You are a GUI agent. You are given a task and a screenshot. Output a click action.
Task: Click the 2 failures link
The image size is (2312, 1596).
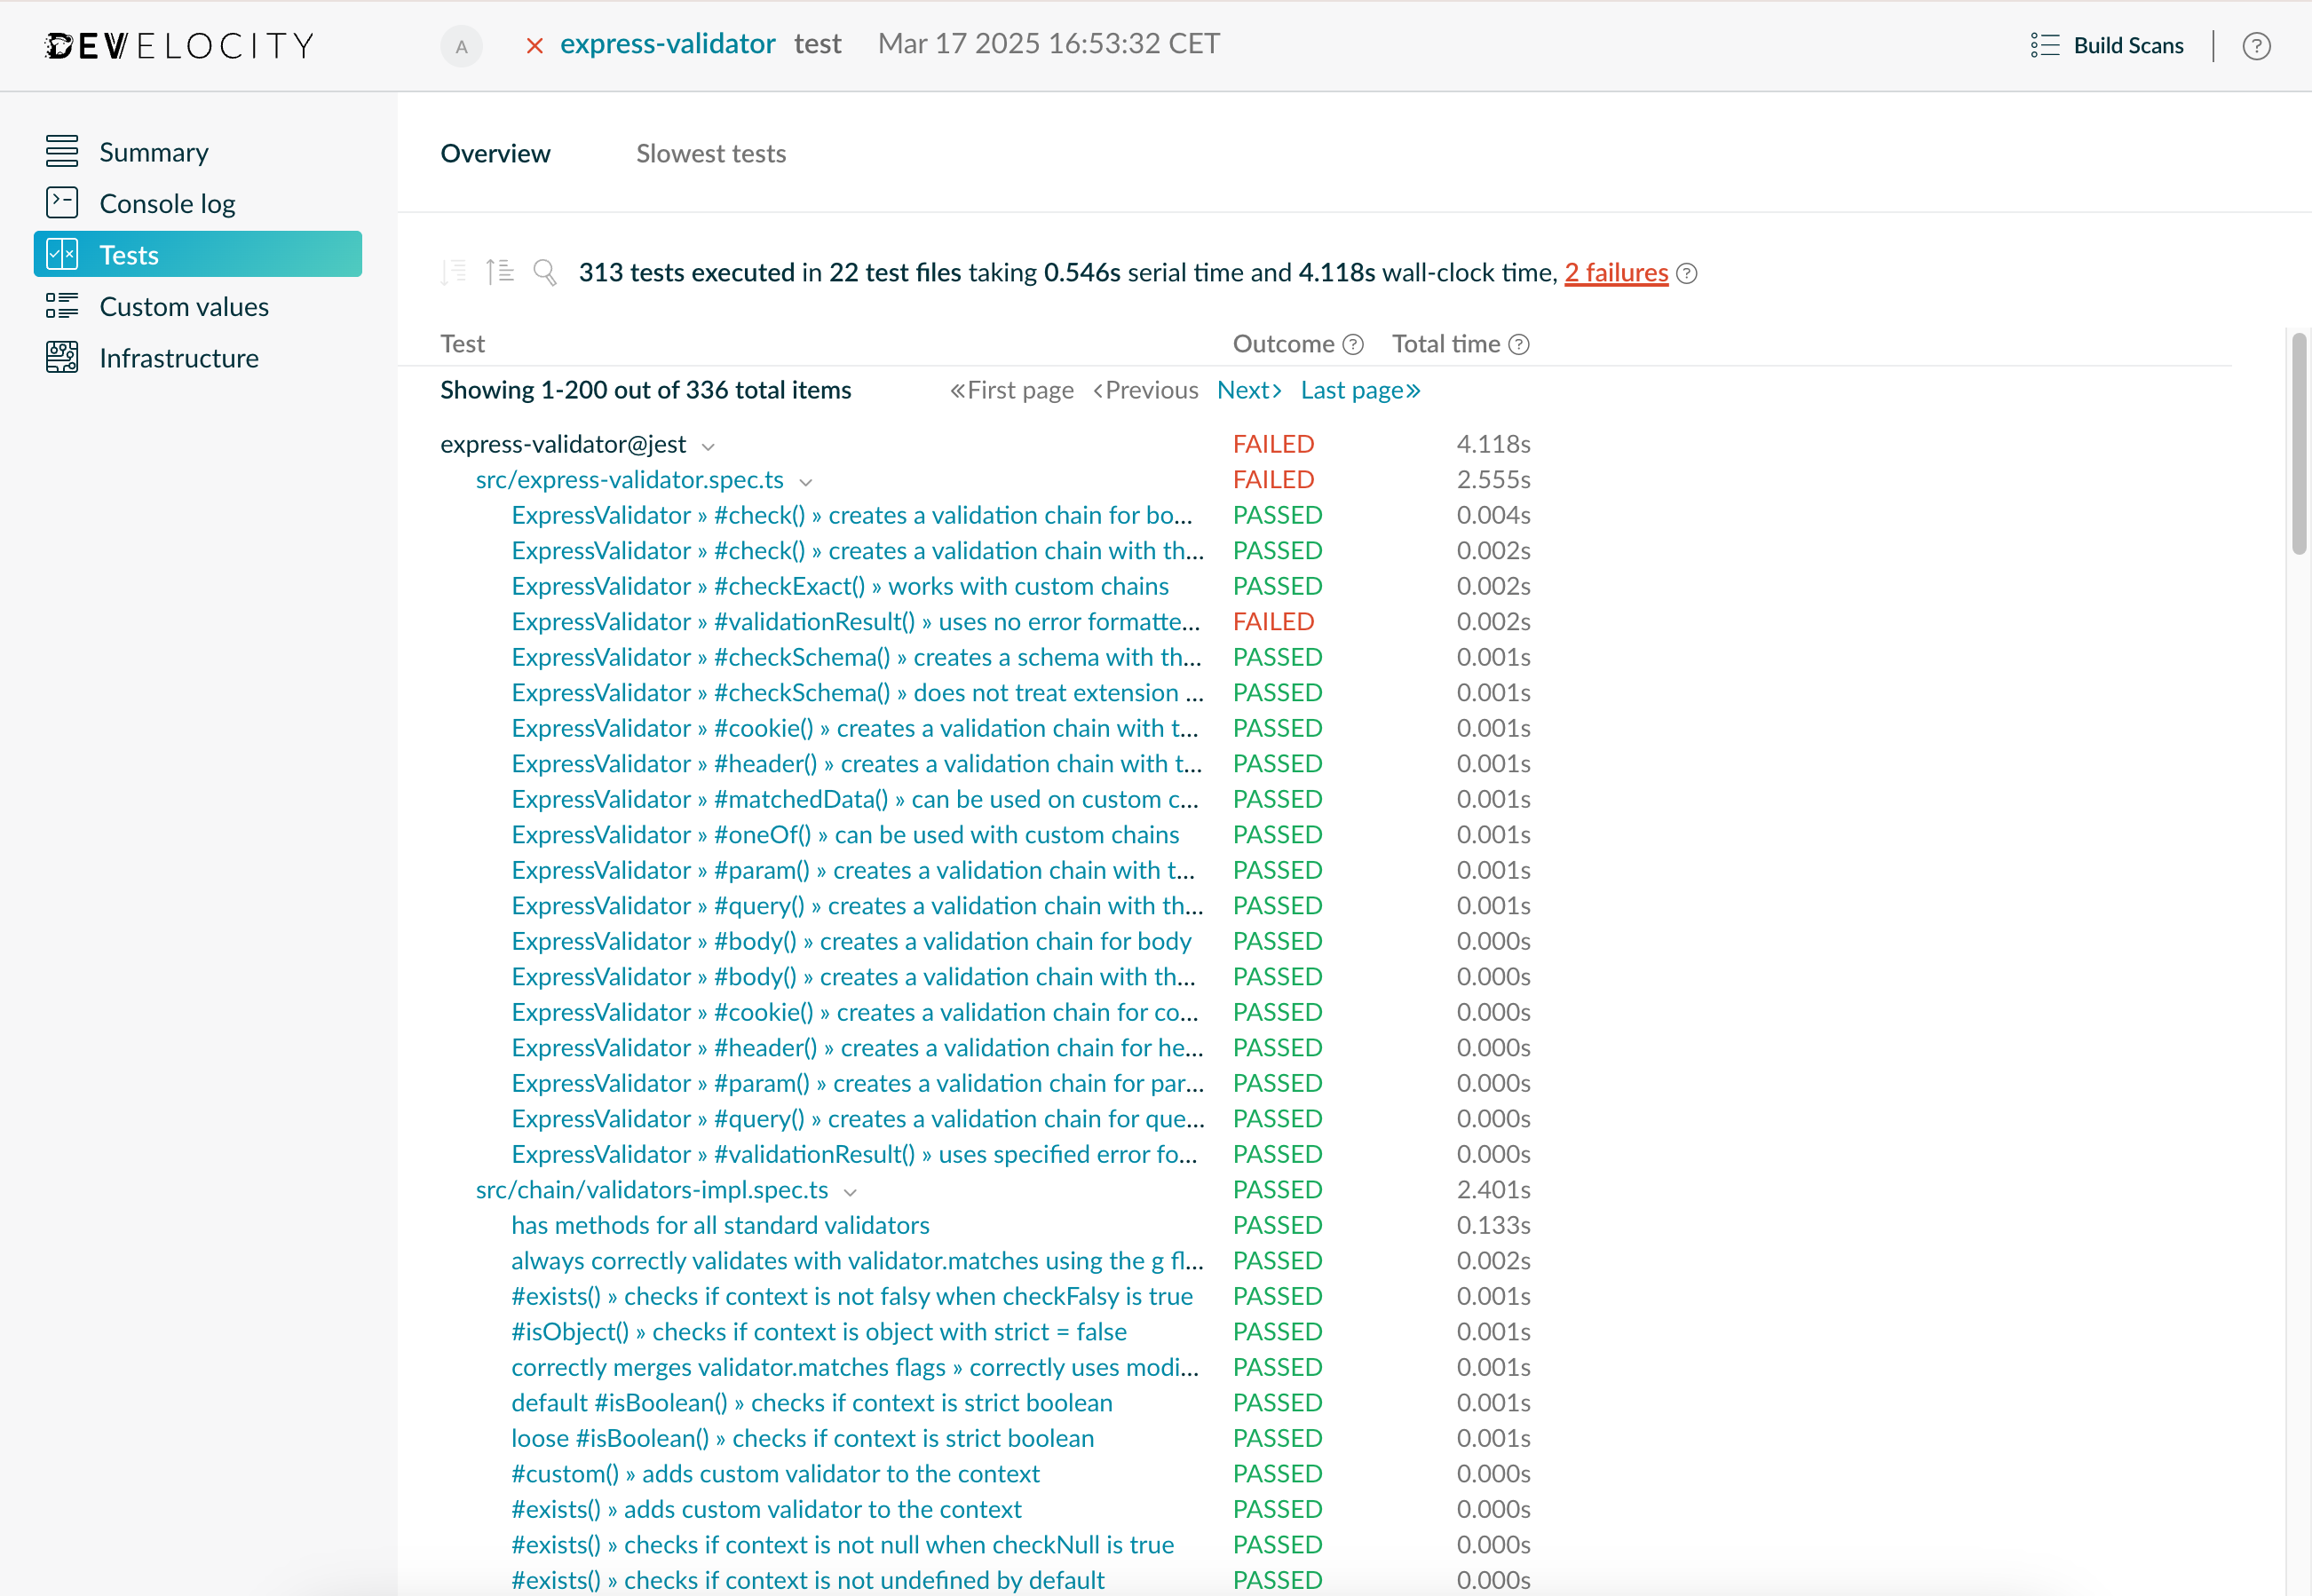pos(1616,272)
